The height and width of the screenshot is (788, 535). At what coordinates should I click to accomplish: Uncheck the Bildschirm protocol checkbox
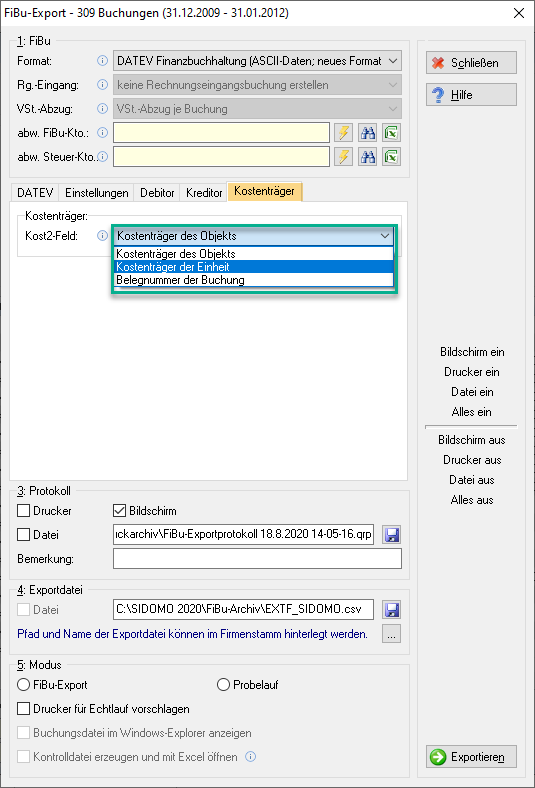point(120,511)
